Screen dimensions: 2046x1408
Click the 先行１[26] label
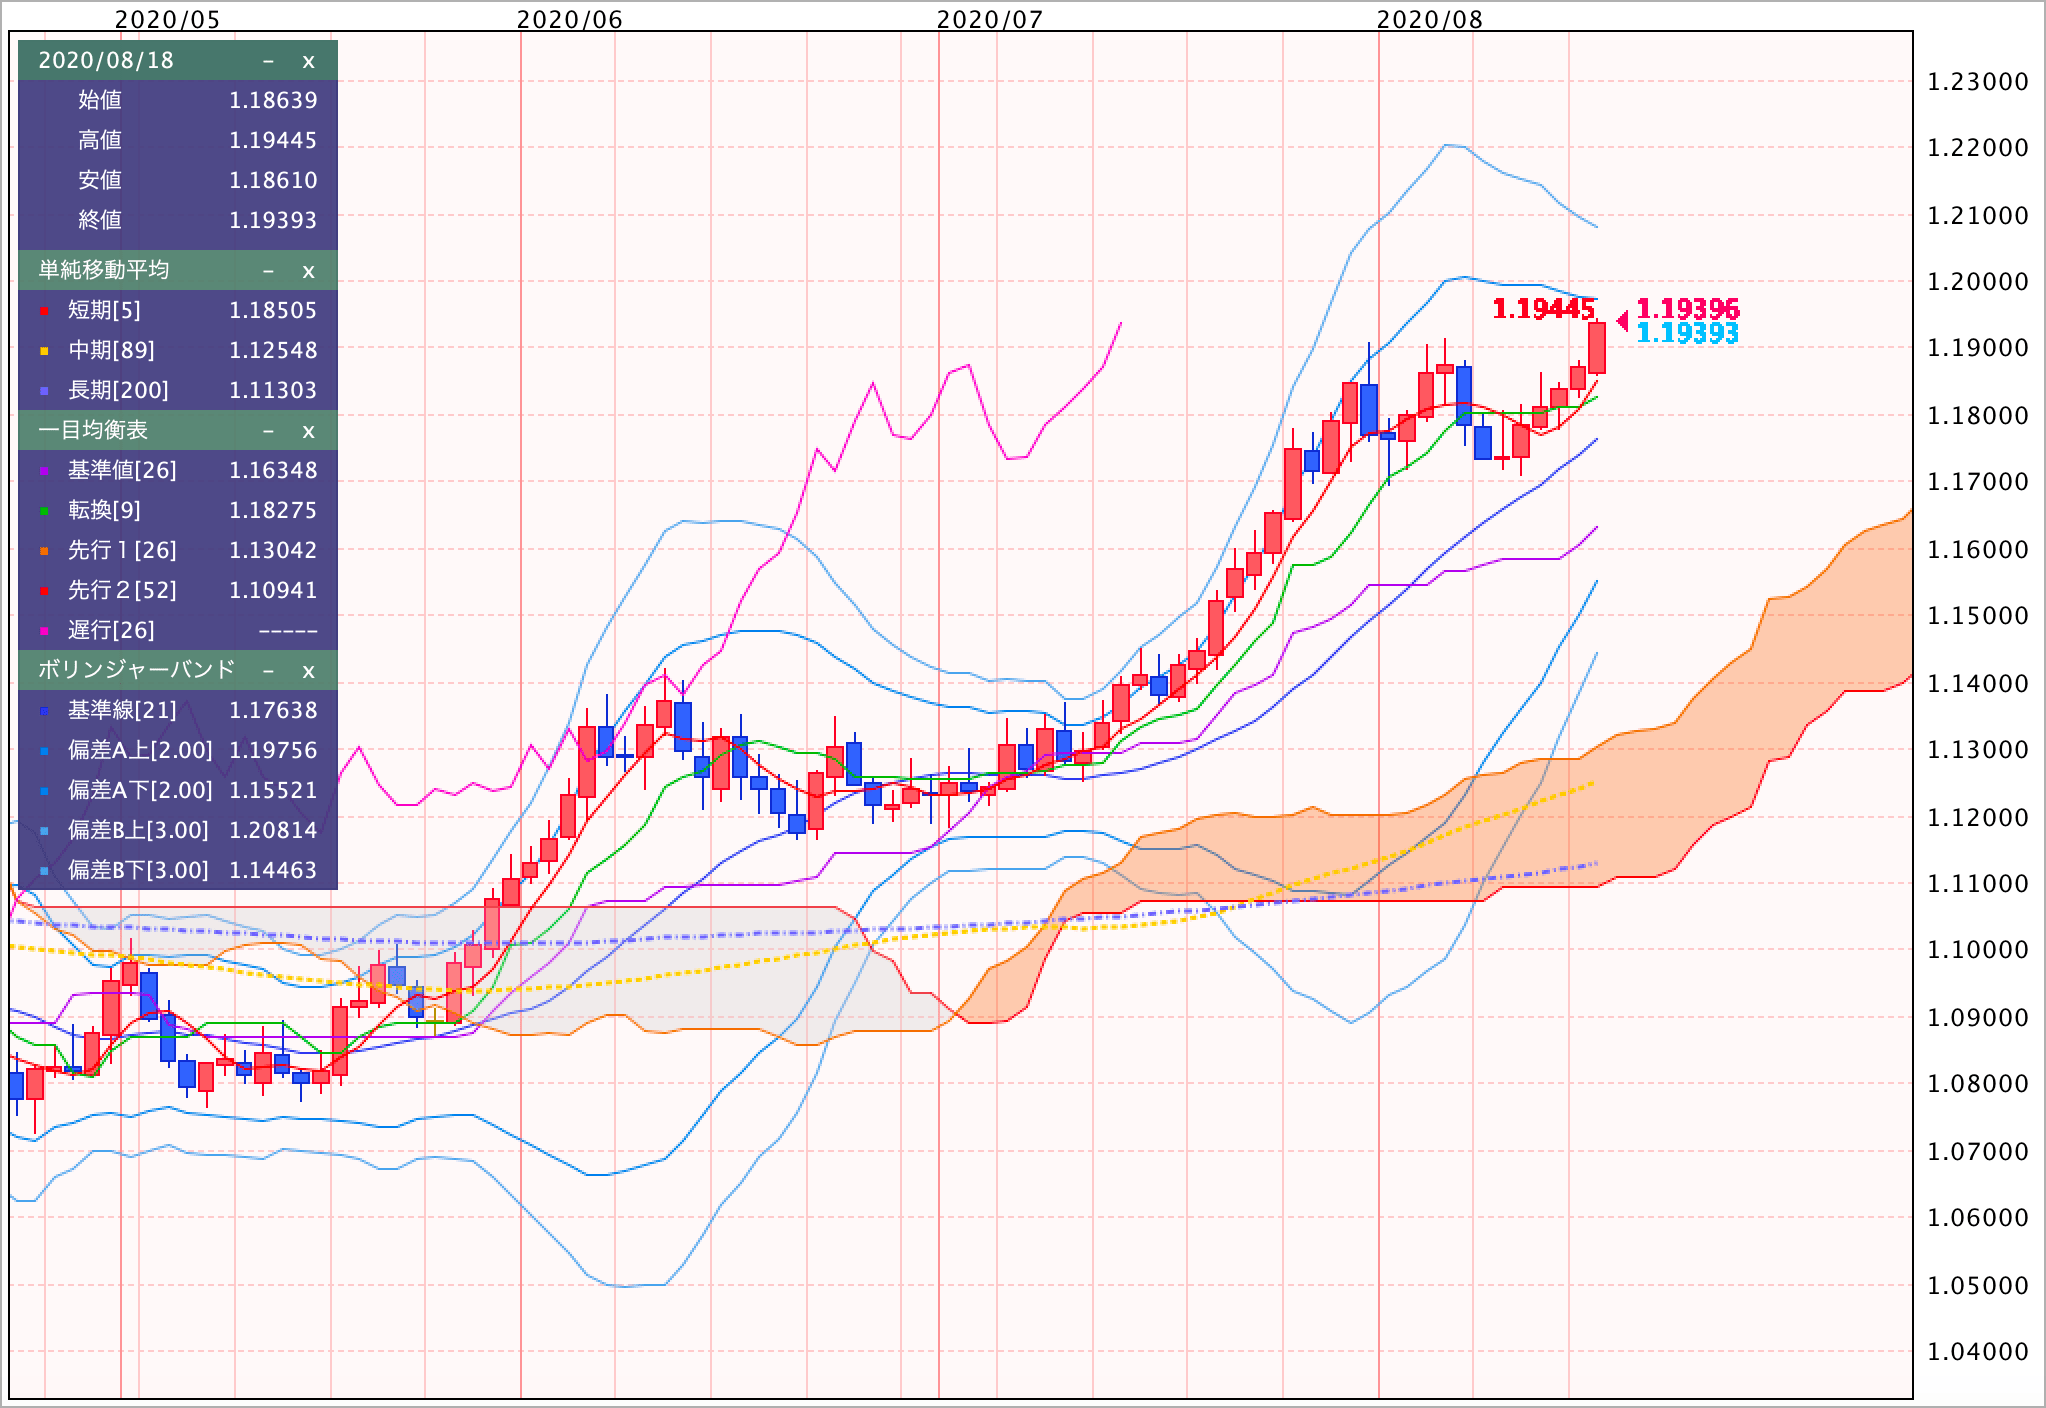tap(122, 551)
